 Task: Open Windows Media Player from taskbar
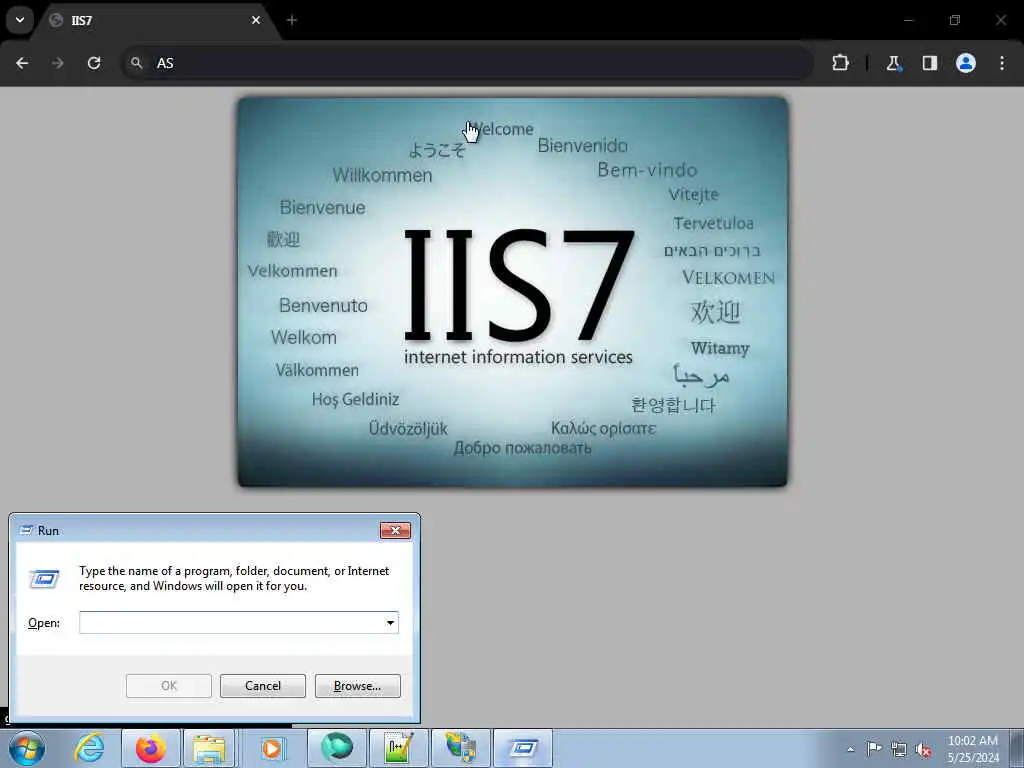coord(272,748)
